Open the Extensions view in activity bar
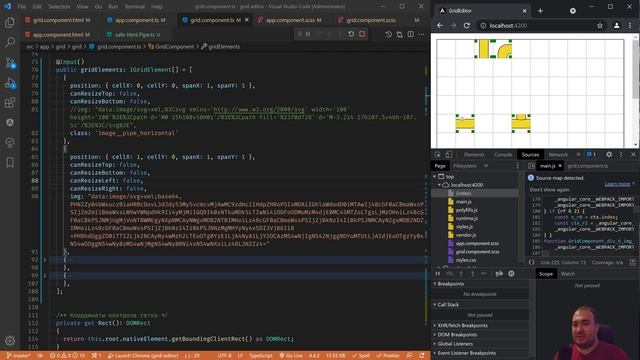The height and width of the screenshot is (360, 640). click(10, 102)
